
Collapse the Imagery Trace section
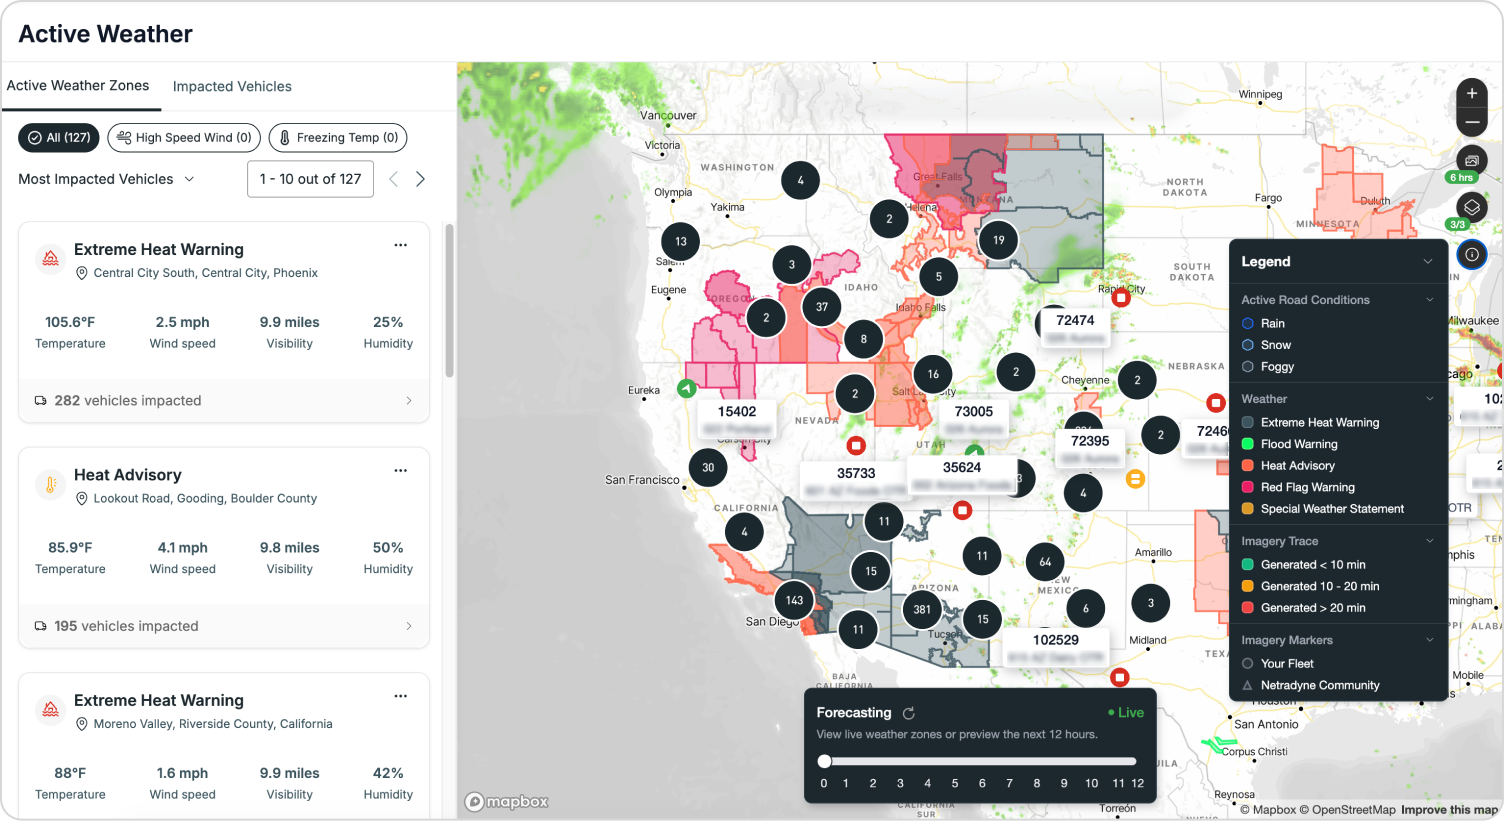coord(1430,541)
